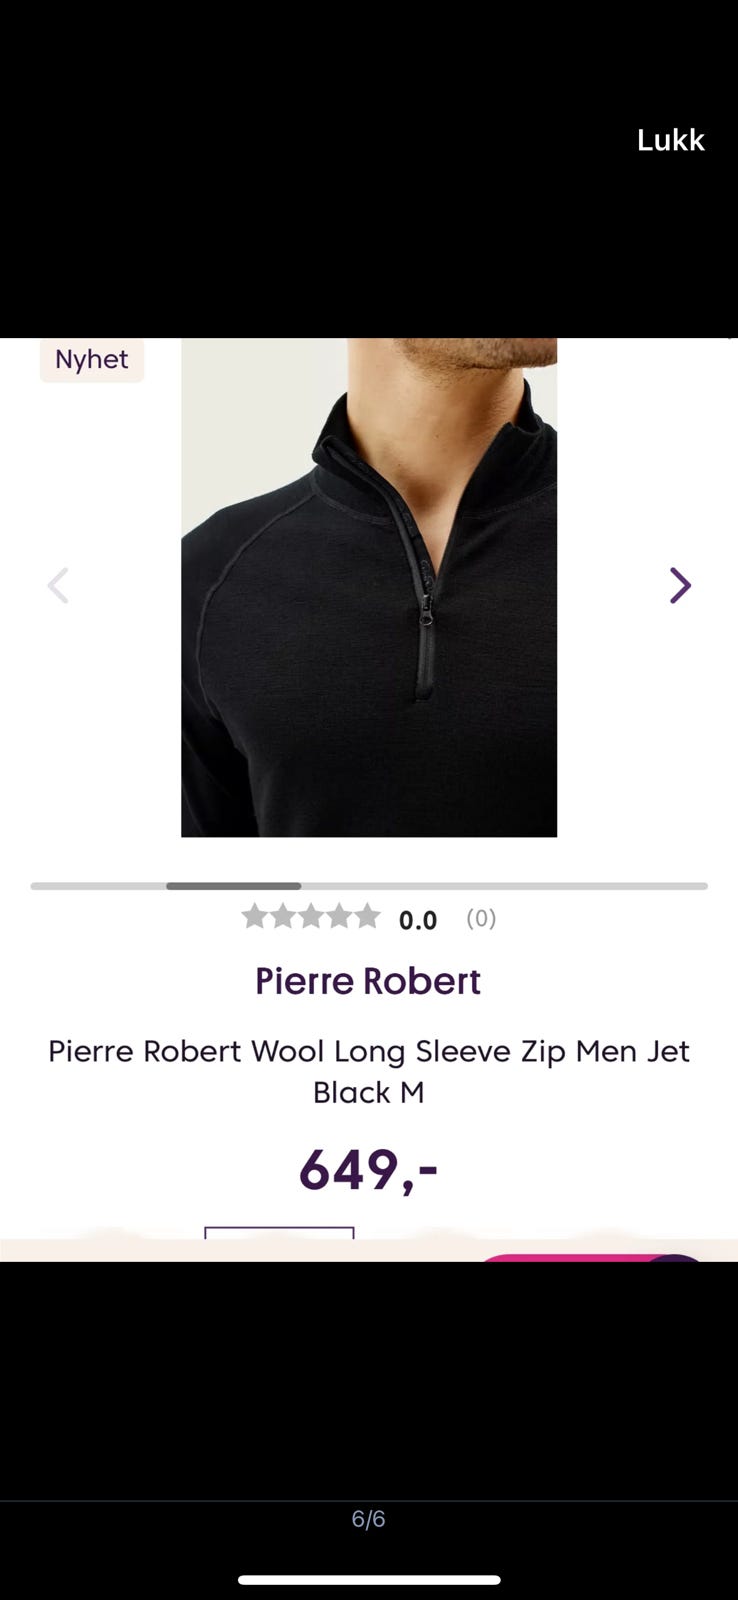
Task: Click the second rating star
Action: [284, 916]
